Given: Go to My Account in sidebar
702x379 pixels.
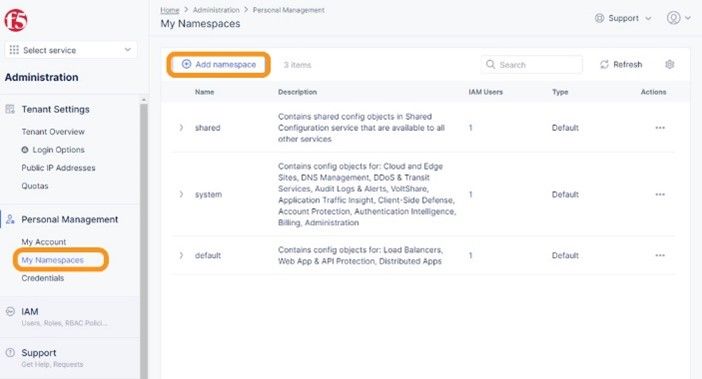Looking at the screenshot, I should (44, 242).
